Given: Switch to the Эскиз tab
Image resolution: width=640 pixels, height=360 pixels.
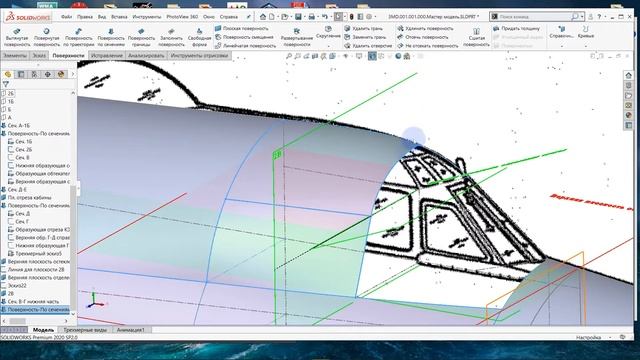Looking at the screenshot, I should click(x=39, y=56).
